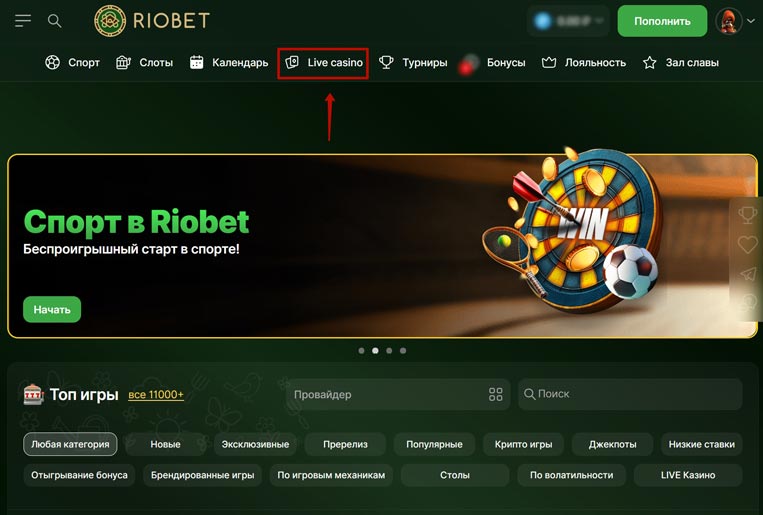
Task: Toggle the Джекпоты category filter
Action: coord(612,444)
